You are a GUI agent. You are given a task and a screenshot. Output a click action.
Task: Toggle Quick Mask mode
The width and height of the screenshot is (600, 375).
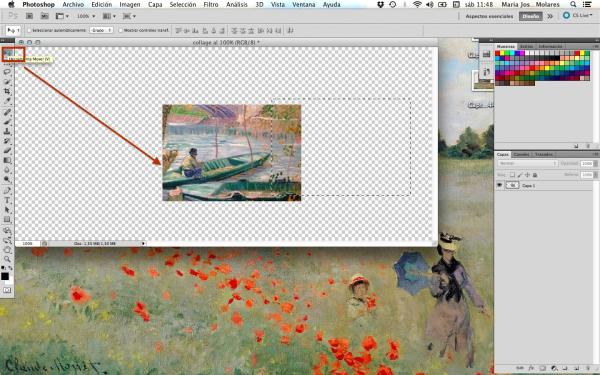[x=7, y=290]
